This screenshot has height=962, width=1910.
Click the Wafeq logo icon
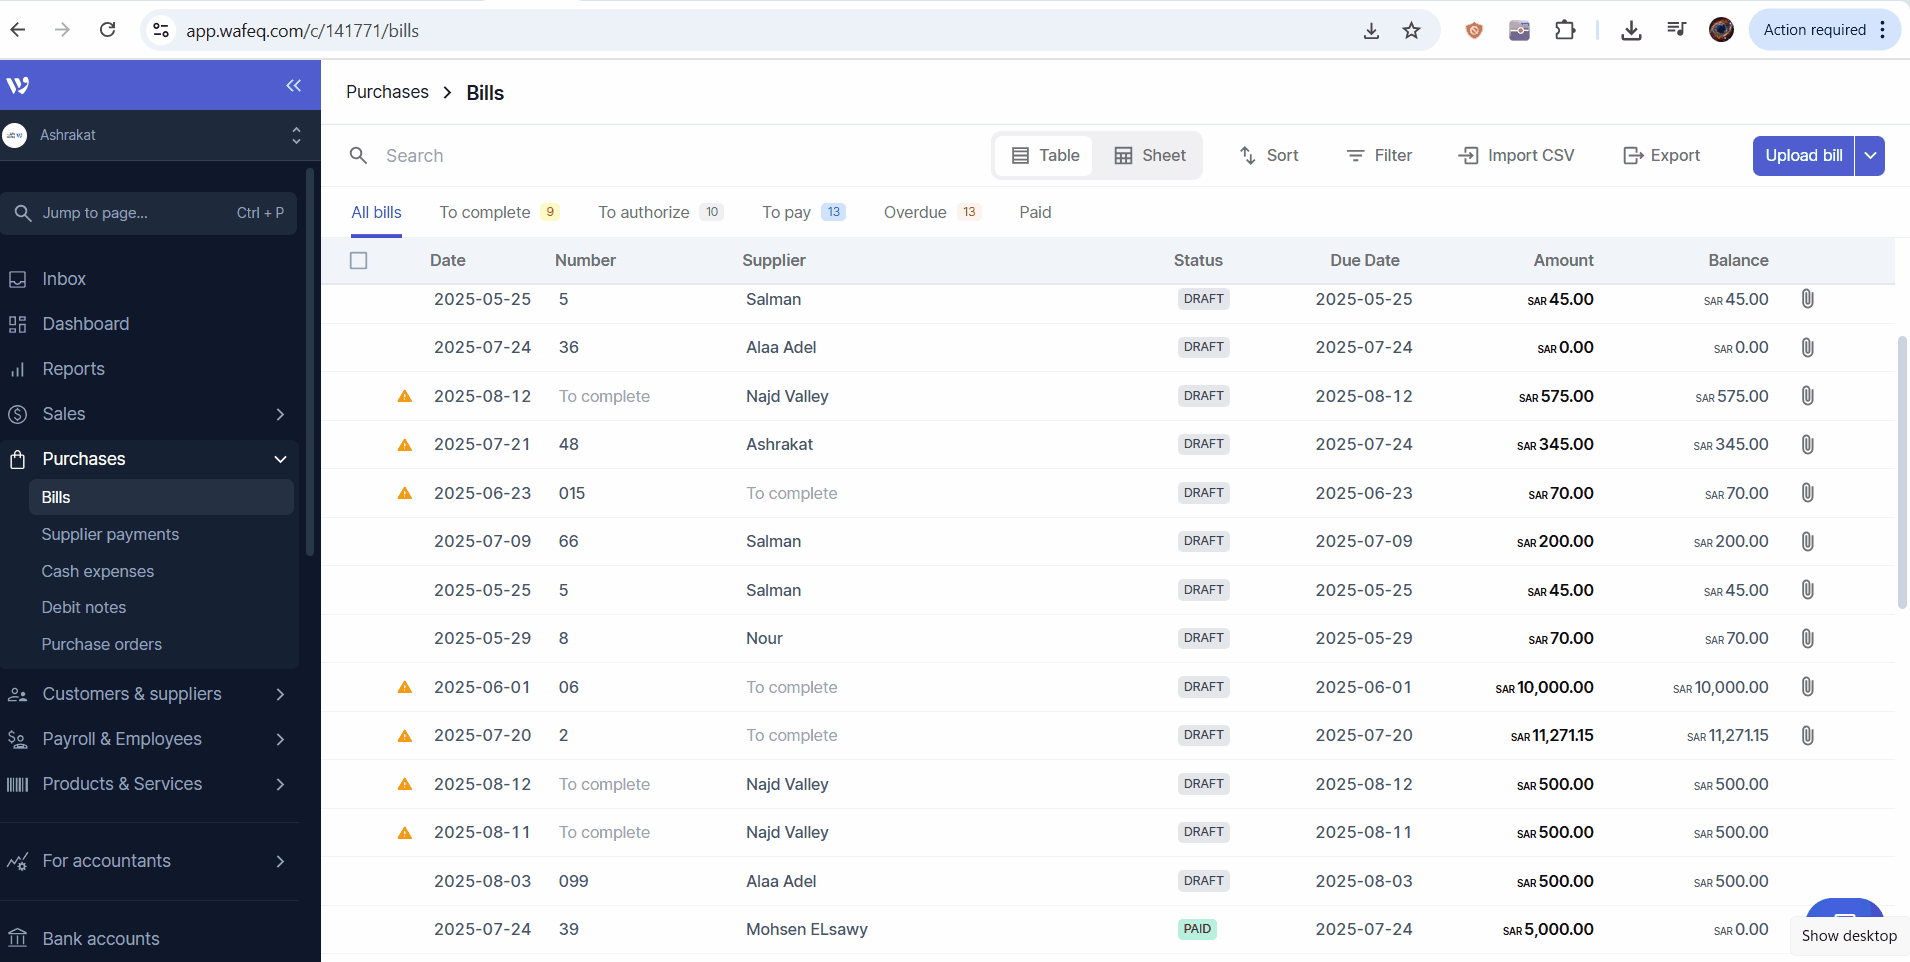click(x=18, y=86)
